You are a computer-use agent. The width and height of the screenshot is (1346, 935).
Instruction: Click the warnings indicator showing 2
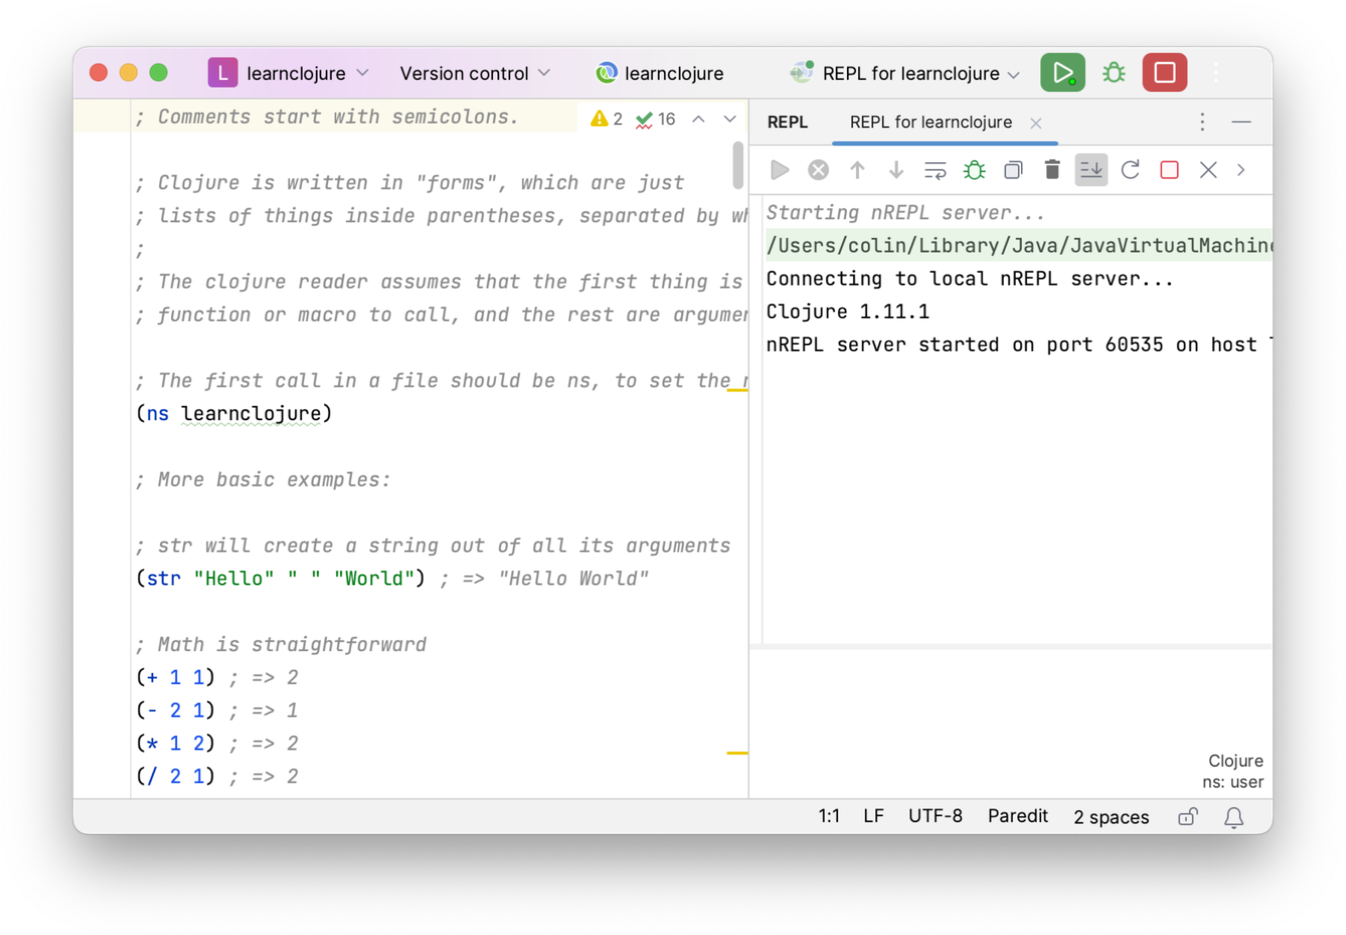(606, 119)
